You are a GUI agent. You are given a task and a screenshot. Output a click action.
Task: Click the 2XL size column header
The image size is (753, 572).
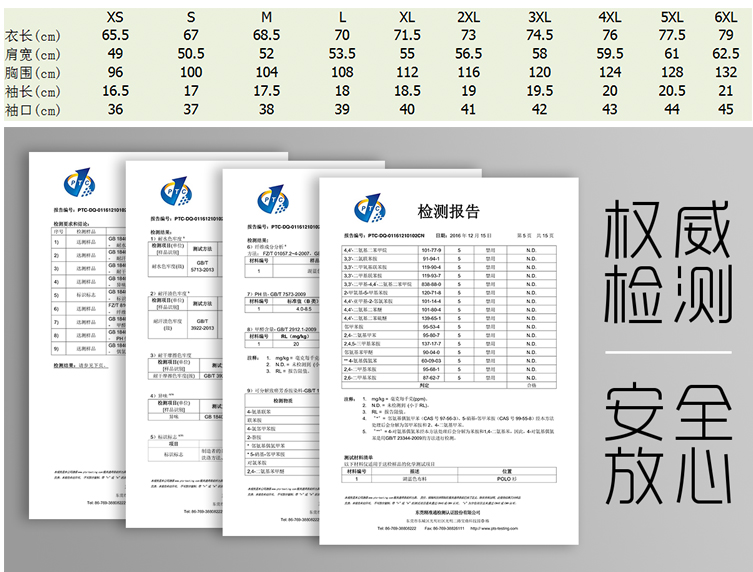(469, 17)
